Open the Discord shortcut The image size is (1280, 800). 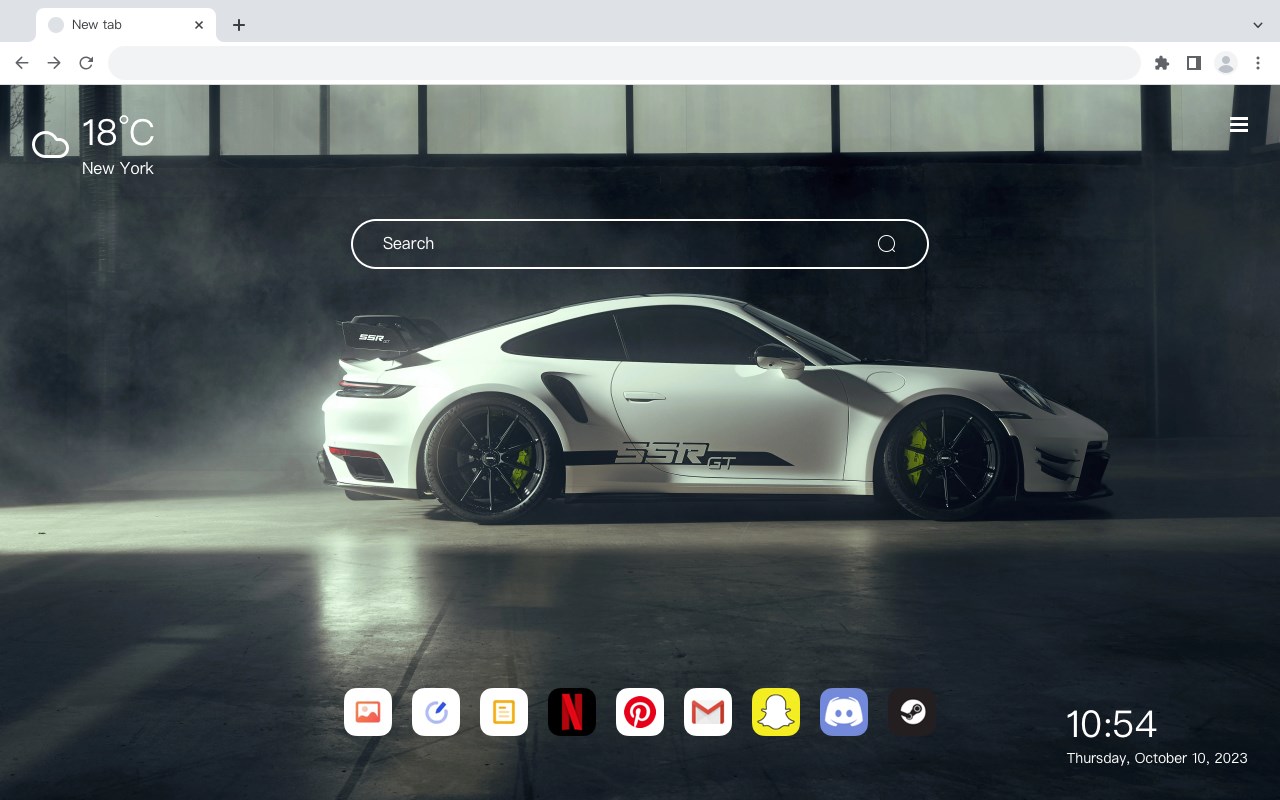pyautogui.click(x=844, y=712)
